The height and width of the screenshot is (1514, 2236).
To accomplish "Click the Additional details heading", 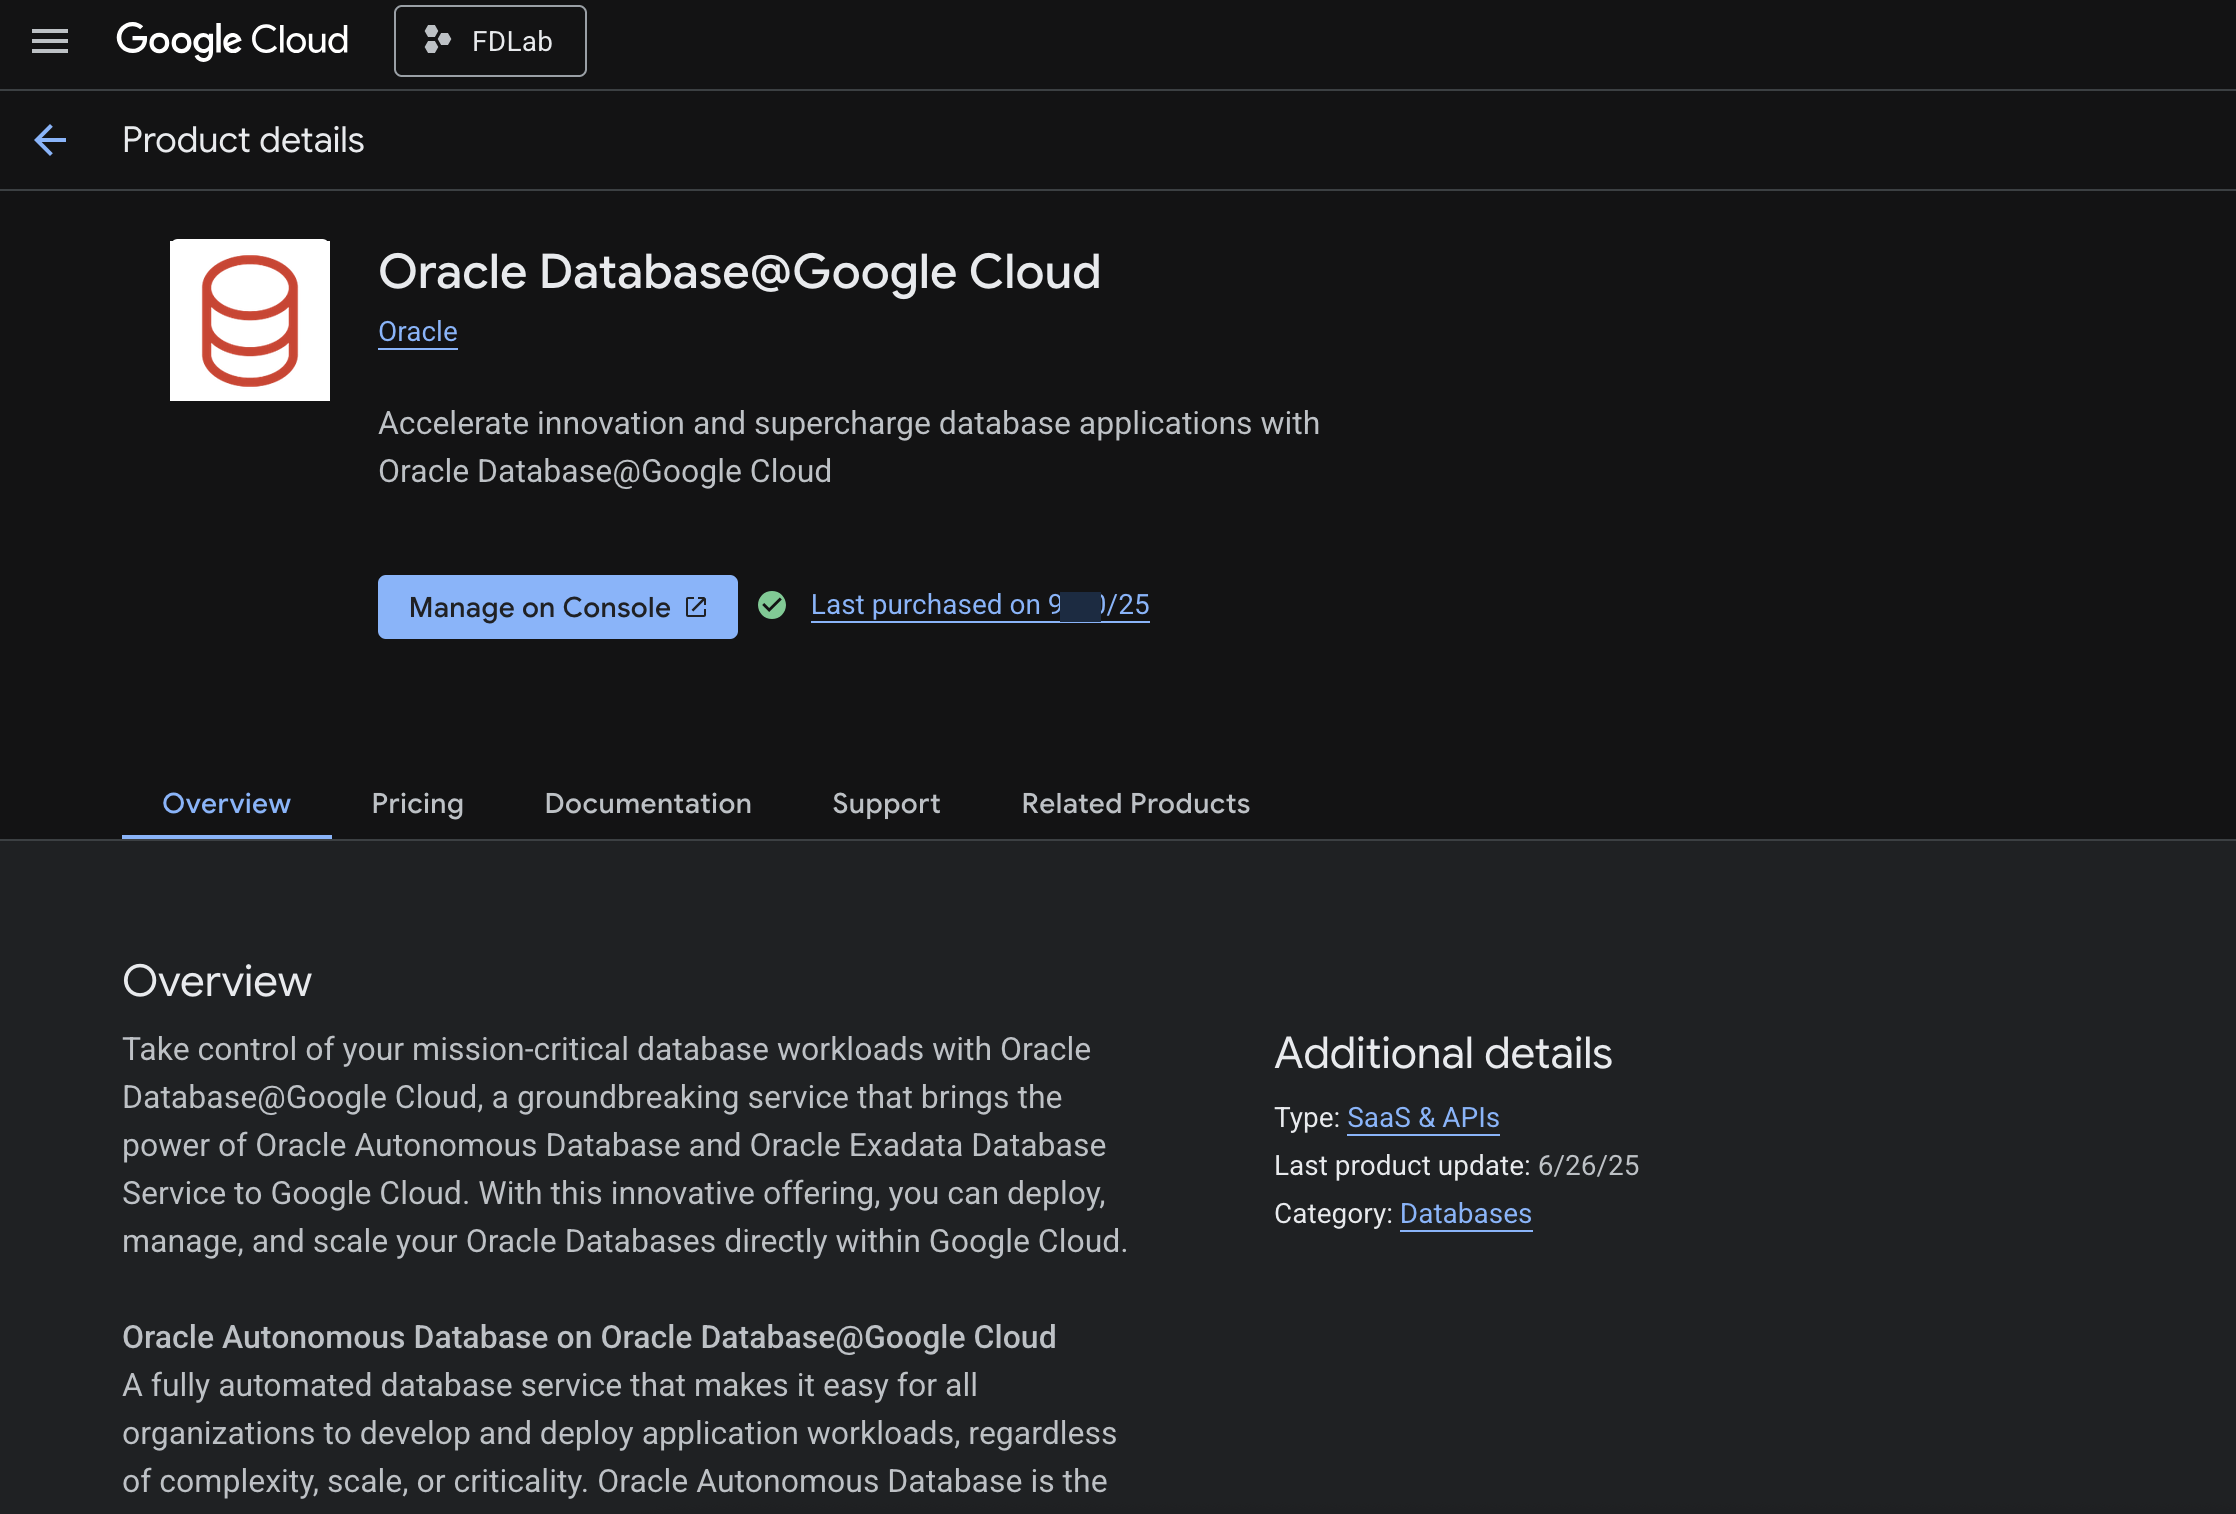I will coord(1443,1053).
